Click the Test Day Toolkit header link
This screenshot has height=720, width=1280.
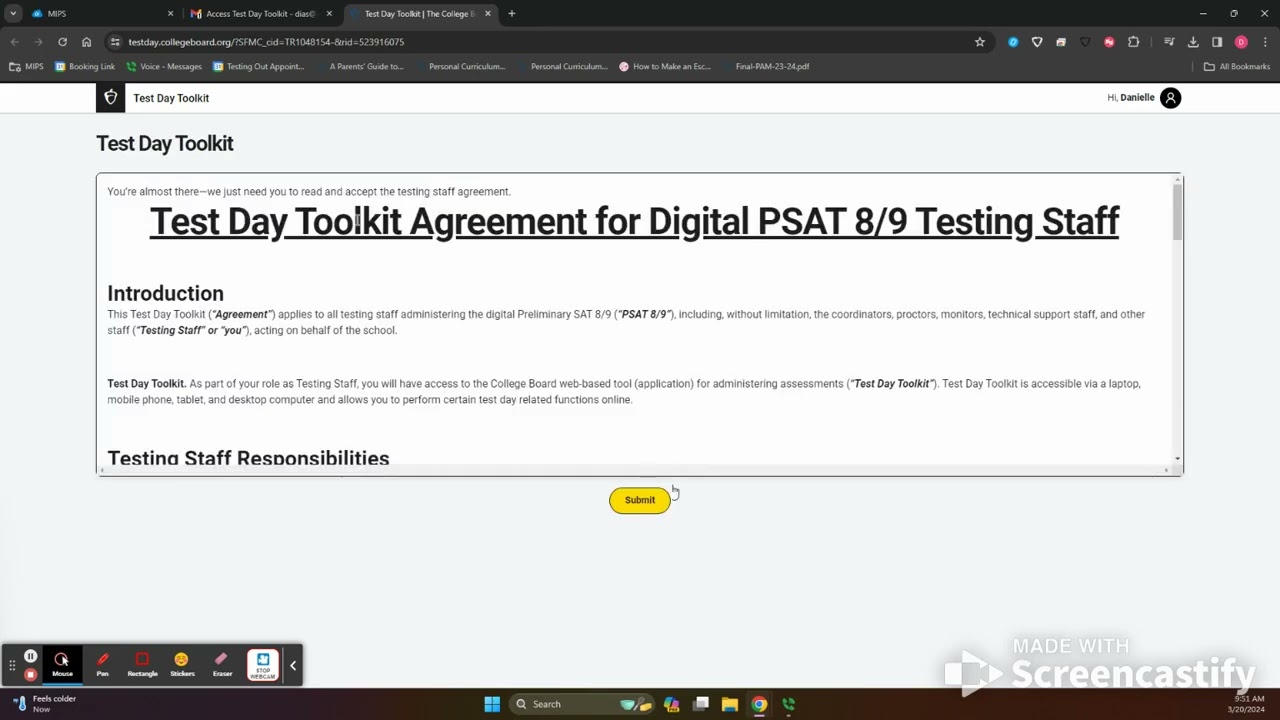click(171, 98)
